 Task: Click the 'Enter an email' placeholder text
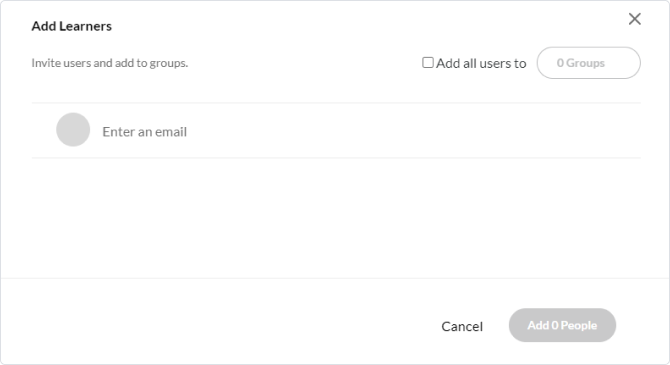pos(144,132)
